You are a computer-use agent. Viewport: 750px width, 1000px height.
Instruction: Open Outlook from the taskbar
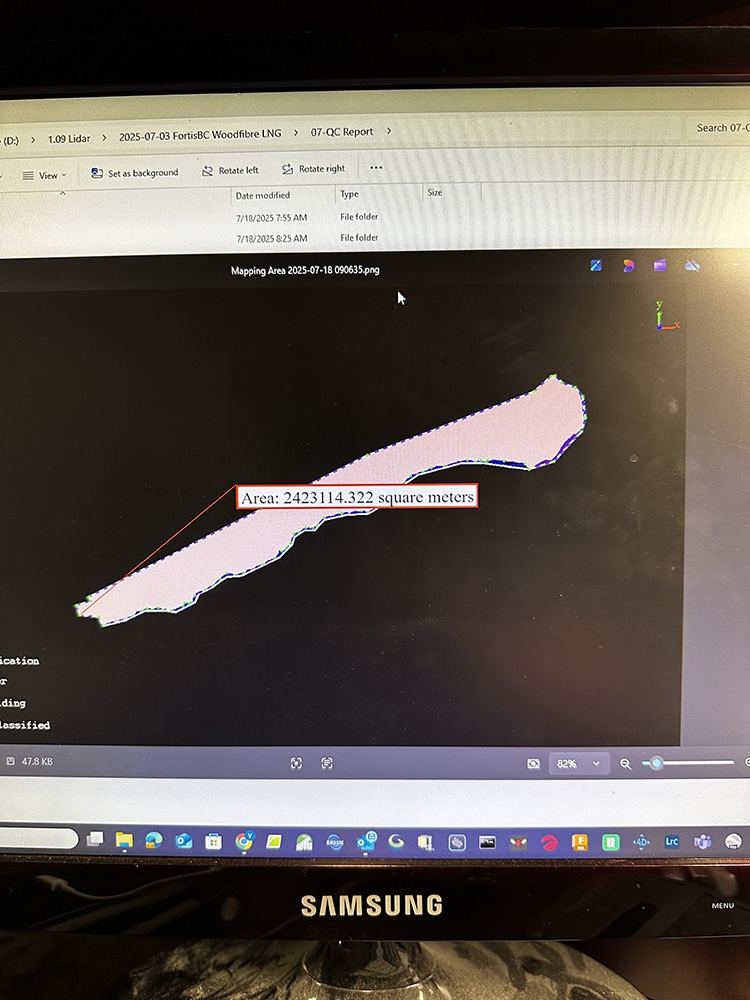[183, 841]
